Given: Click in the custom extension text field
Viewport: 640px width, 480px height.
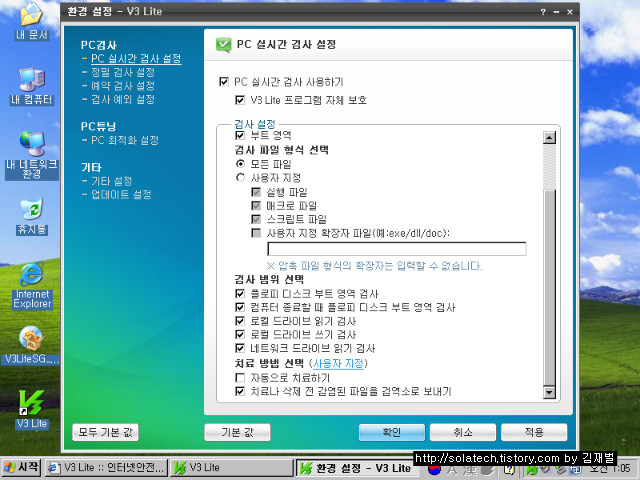Looking at the screenshot, I should tap(397, 249).
